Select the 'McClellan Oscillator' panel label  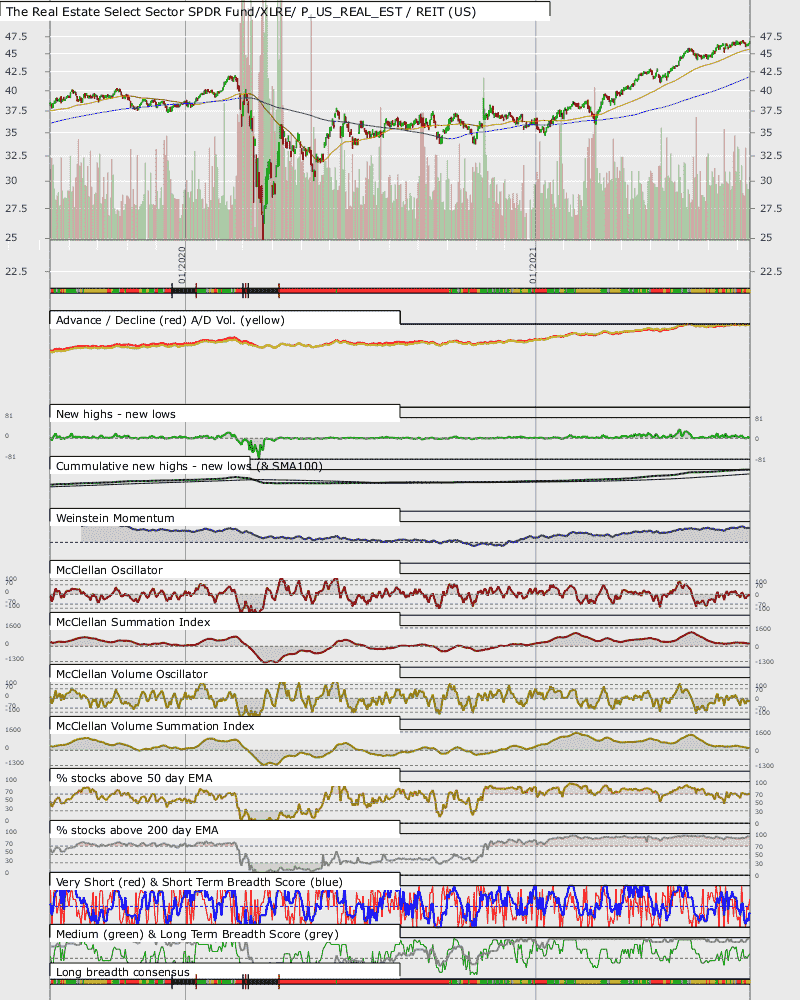tap(109, 570)
